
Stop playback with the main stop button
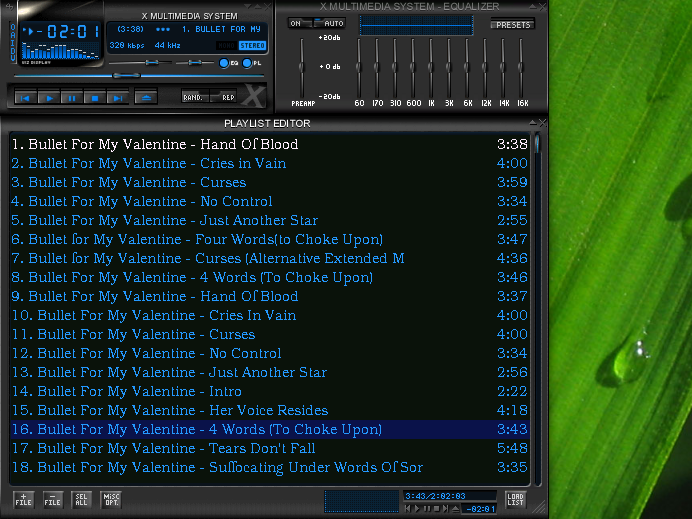94,98
